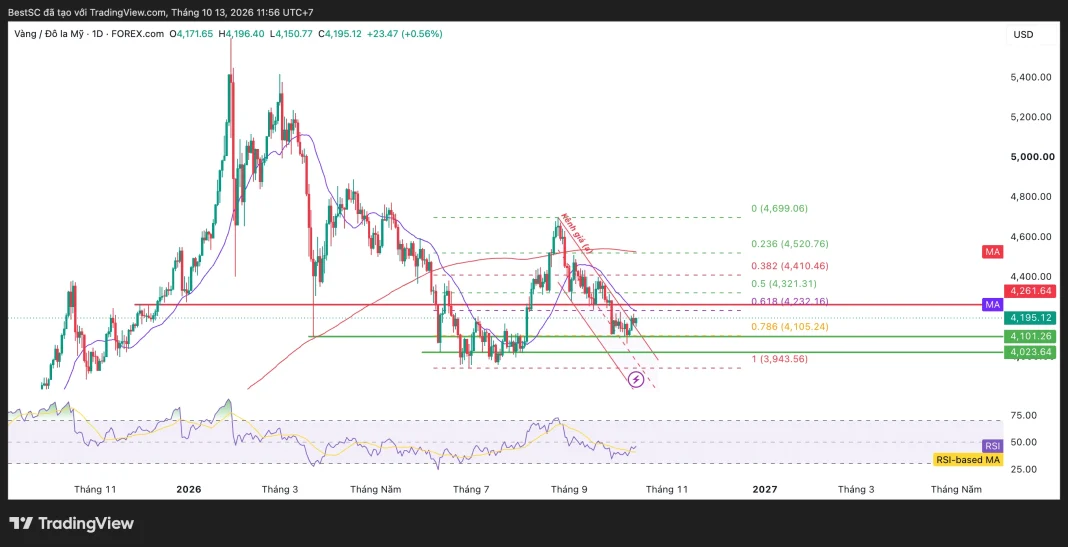
Task: Click the high value H4,196.40
Action: 241,33
